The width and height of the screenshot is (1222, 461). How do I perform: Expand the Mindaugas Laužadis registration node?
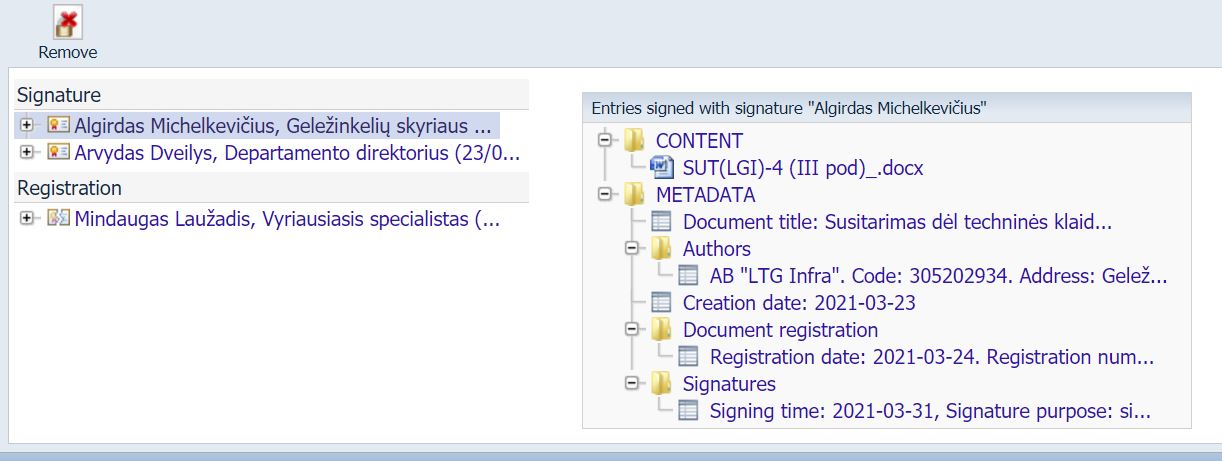click(27, 219)
